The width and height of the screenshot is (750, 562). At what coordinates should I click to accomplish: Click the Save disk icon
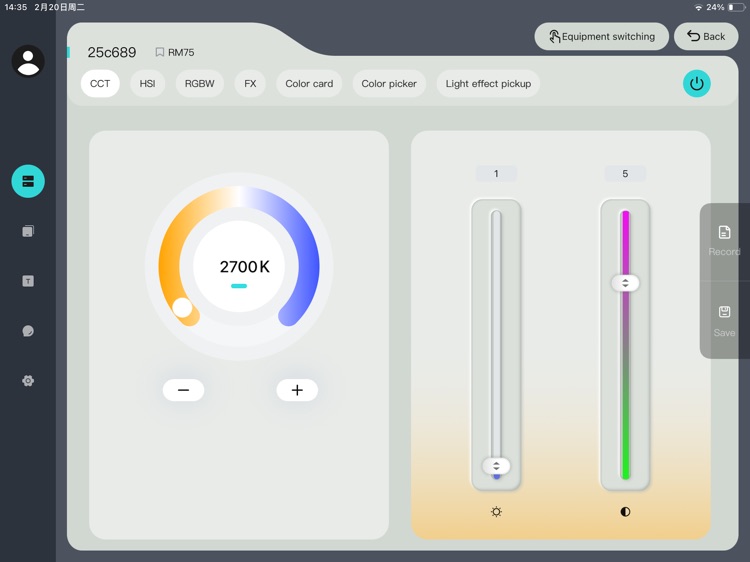point(724,312)
